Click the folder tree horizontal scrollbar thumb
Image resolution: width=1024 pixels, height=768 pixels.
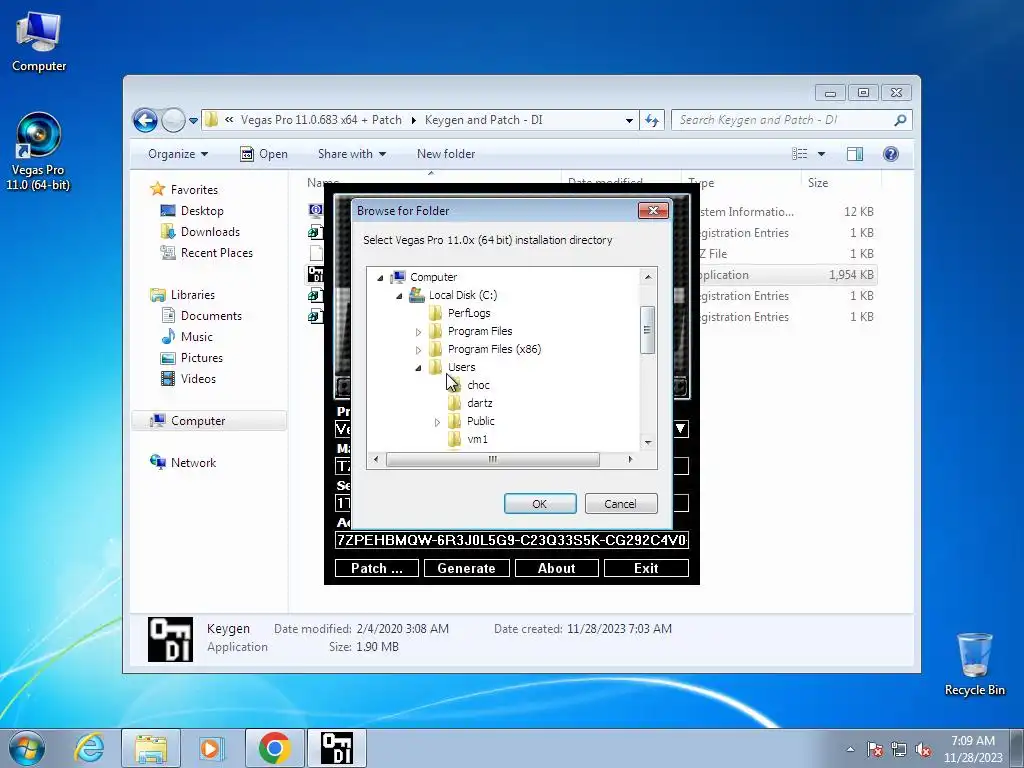coord(492,460)
